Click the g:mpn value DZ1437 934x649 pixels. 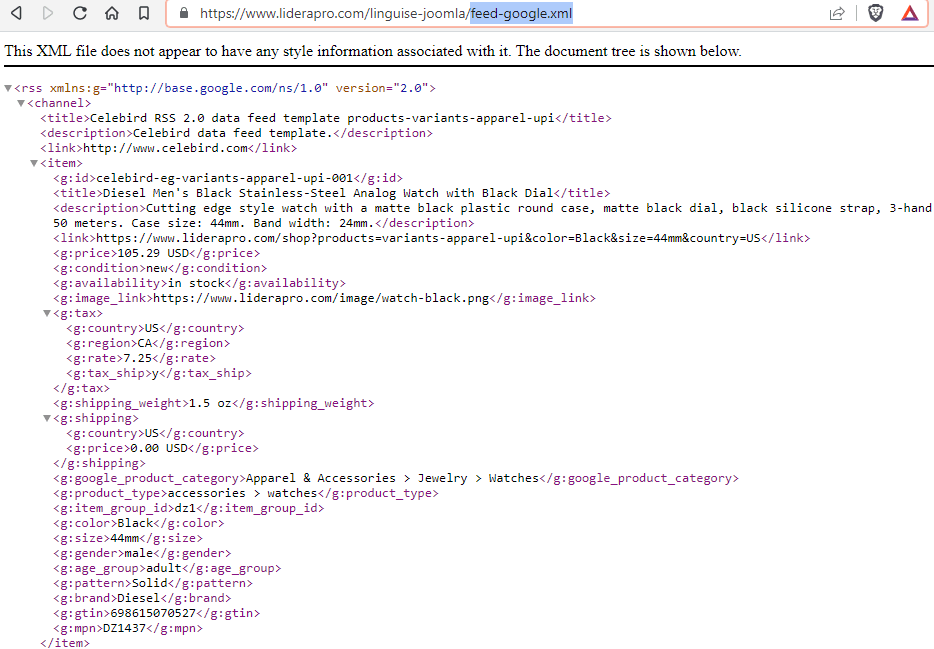pos(124,628)
